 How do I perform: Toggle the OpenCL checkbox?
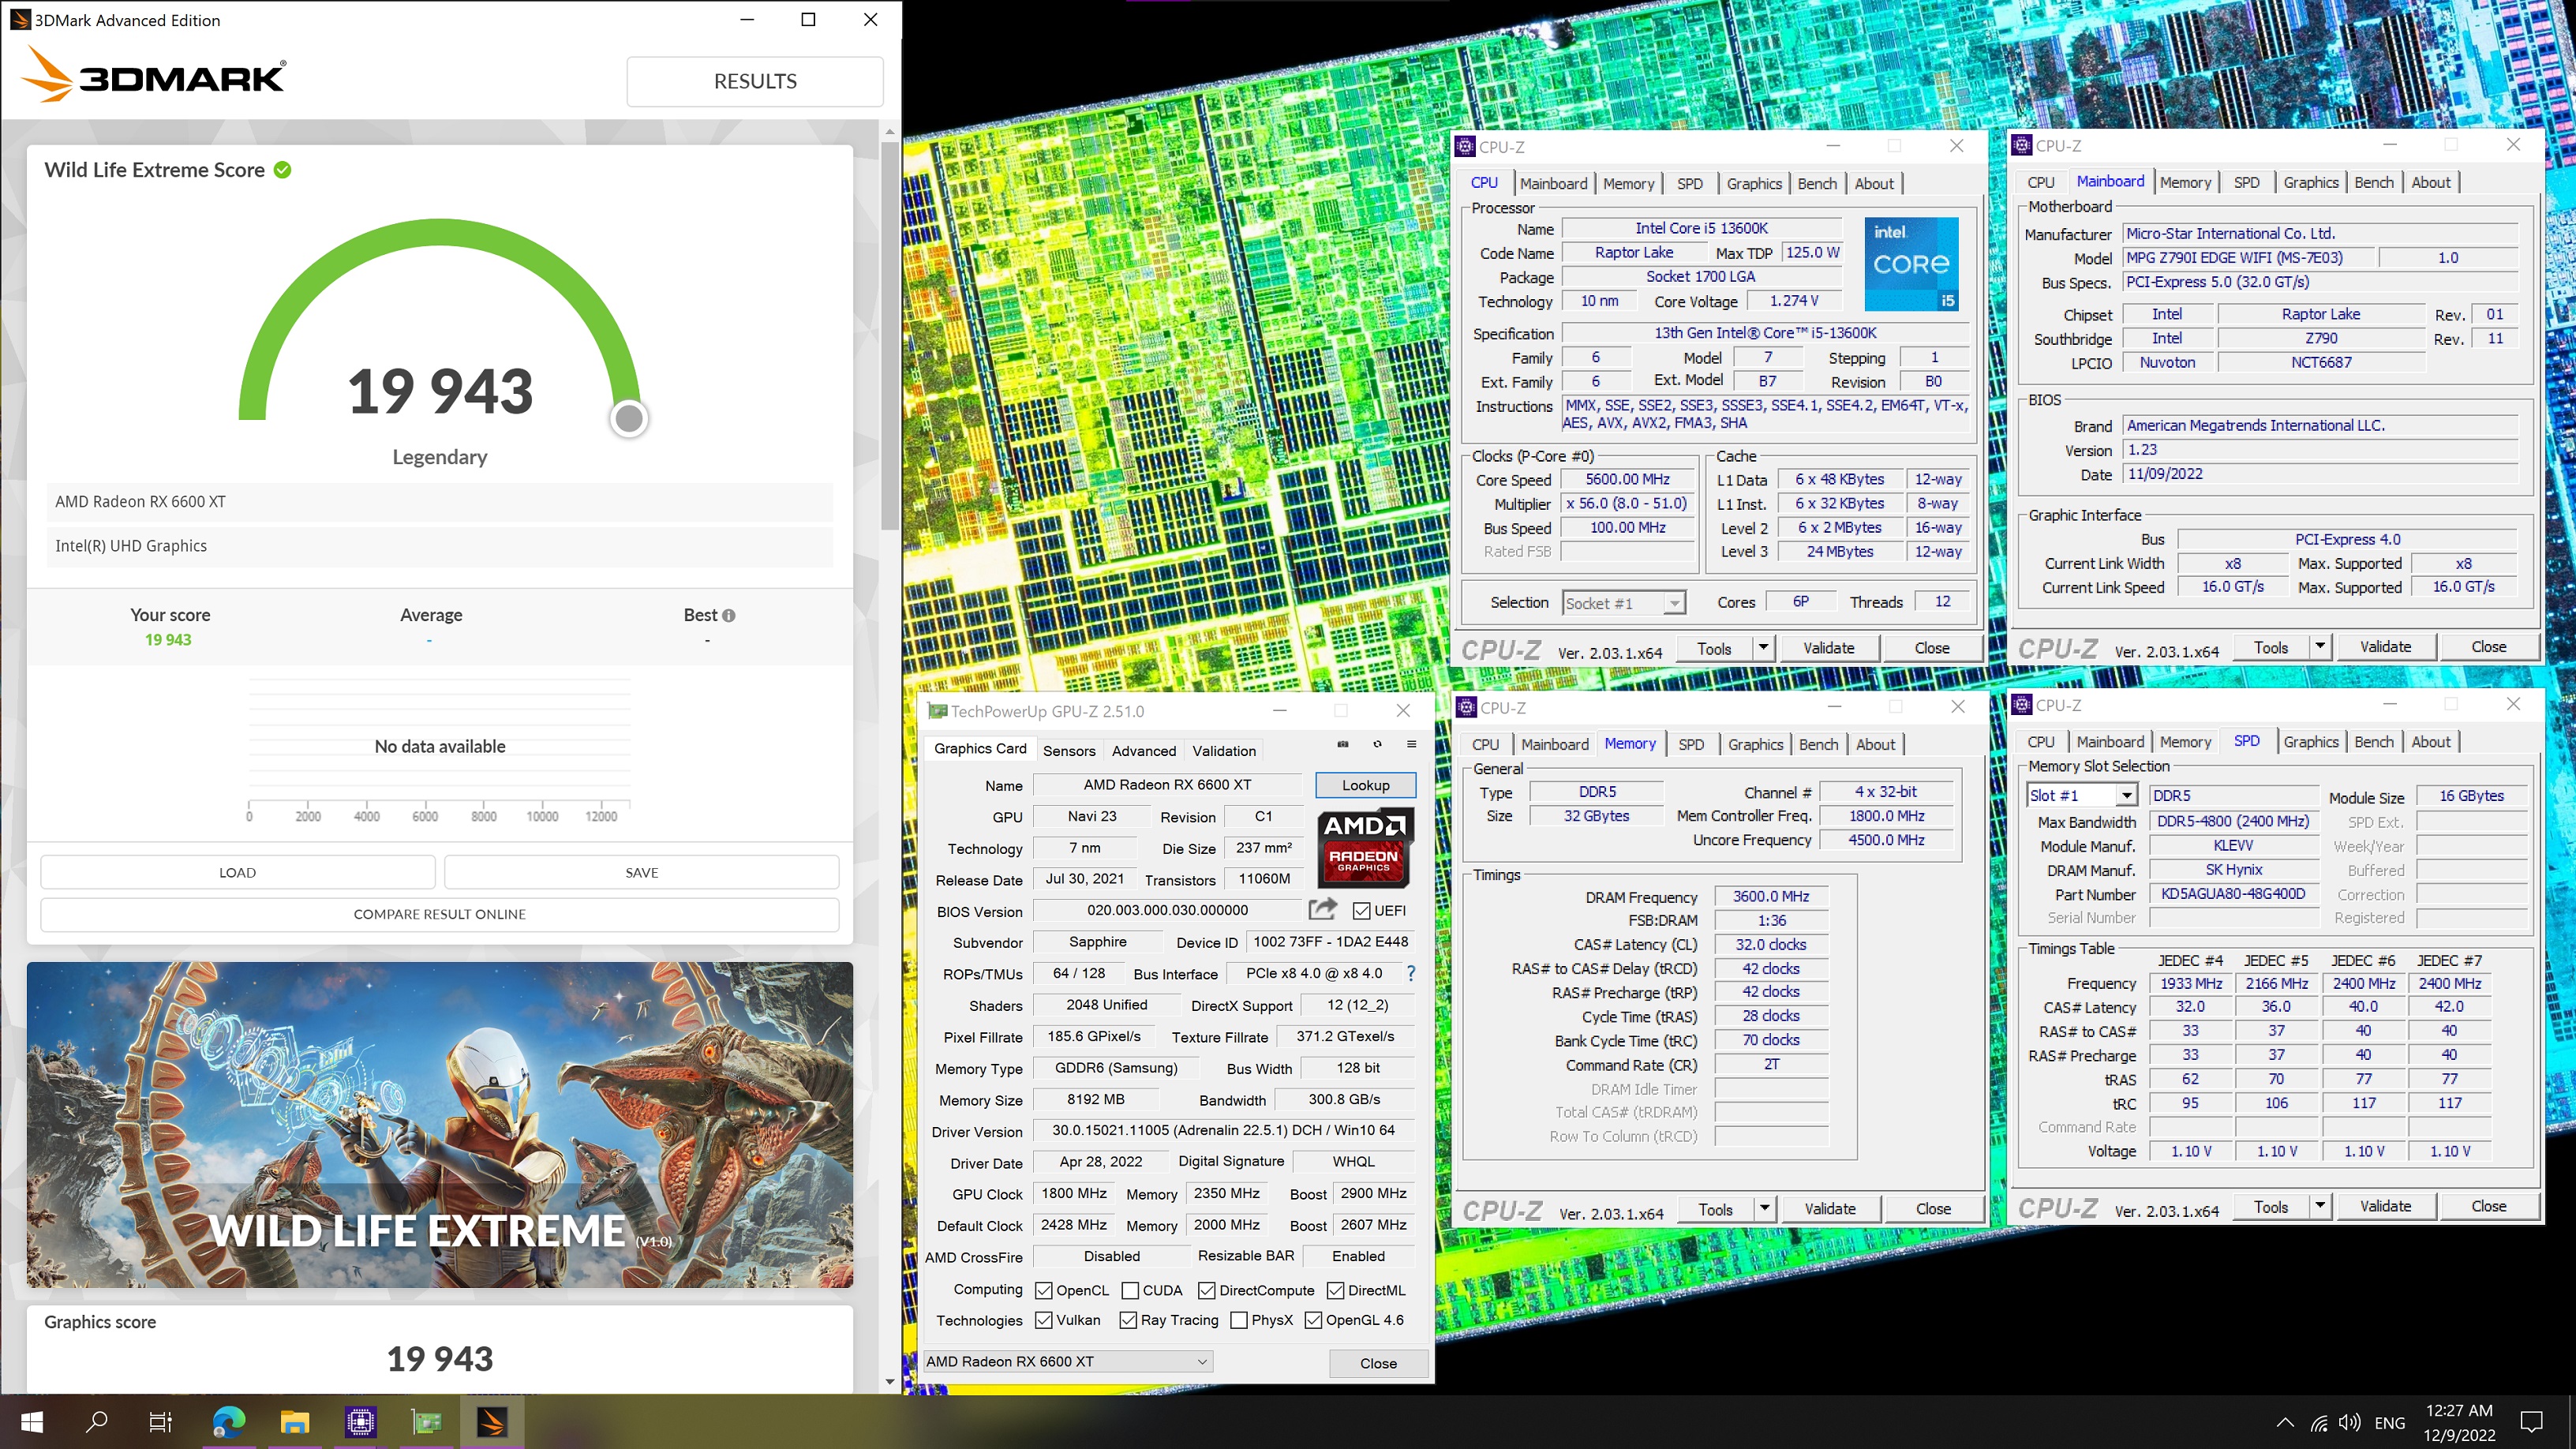(1043, 1290)
